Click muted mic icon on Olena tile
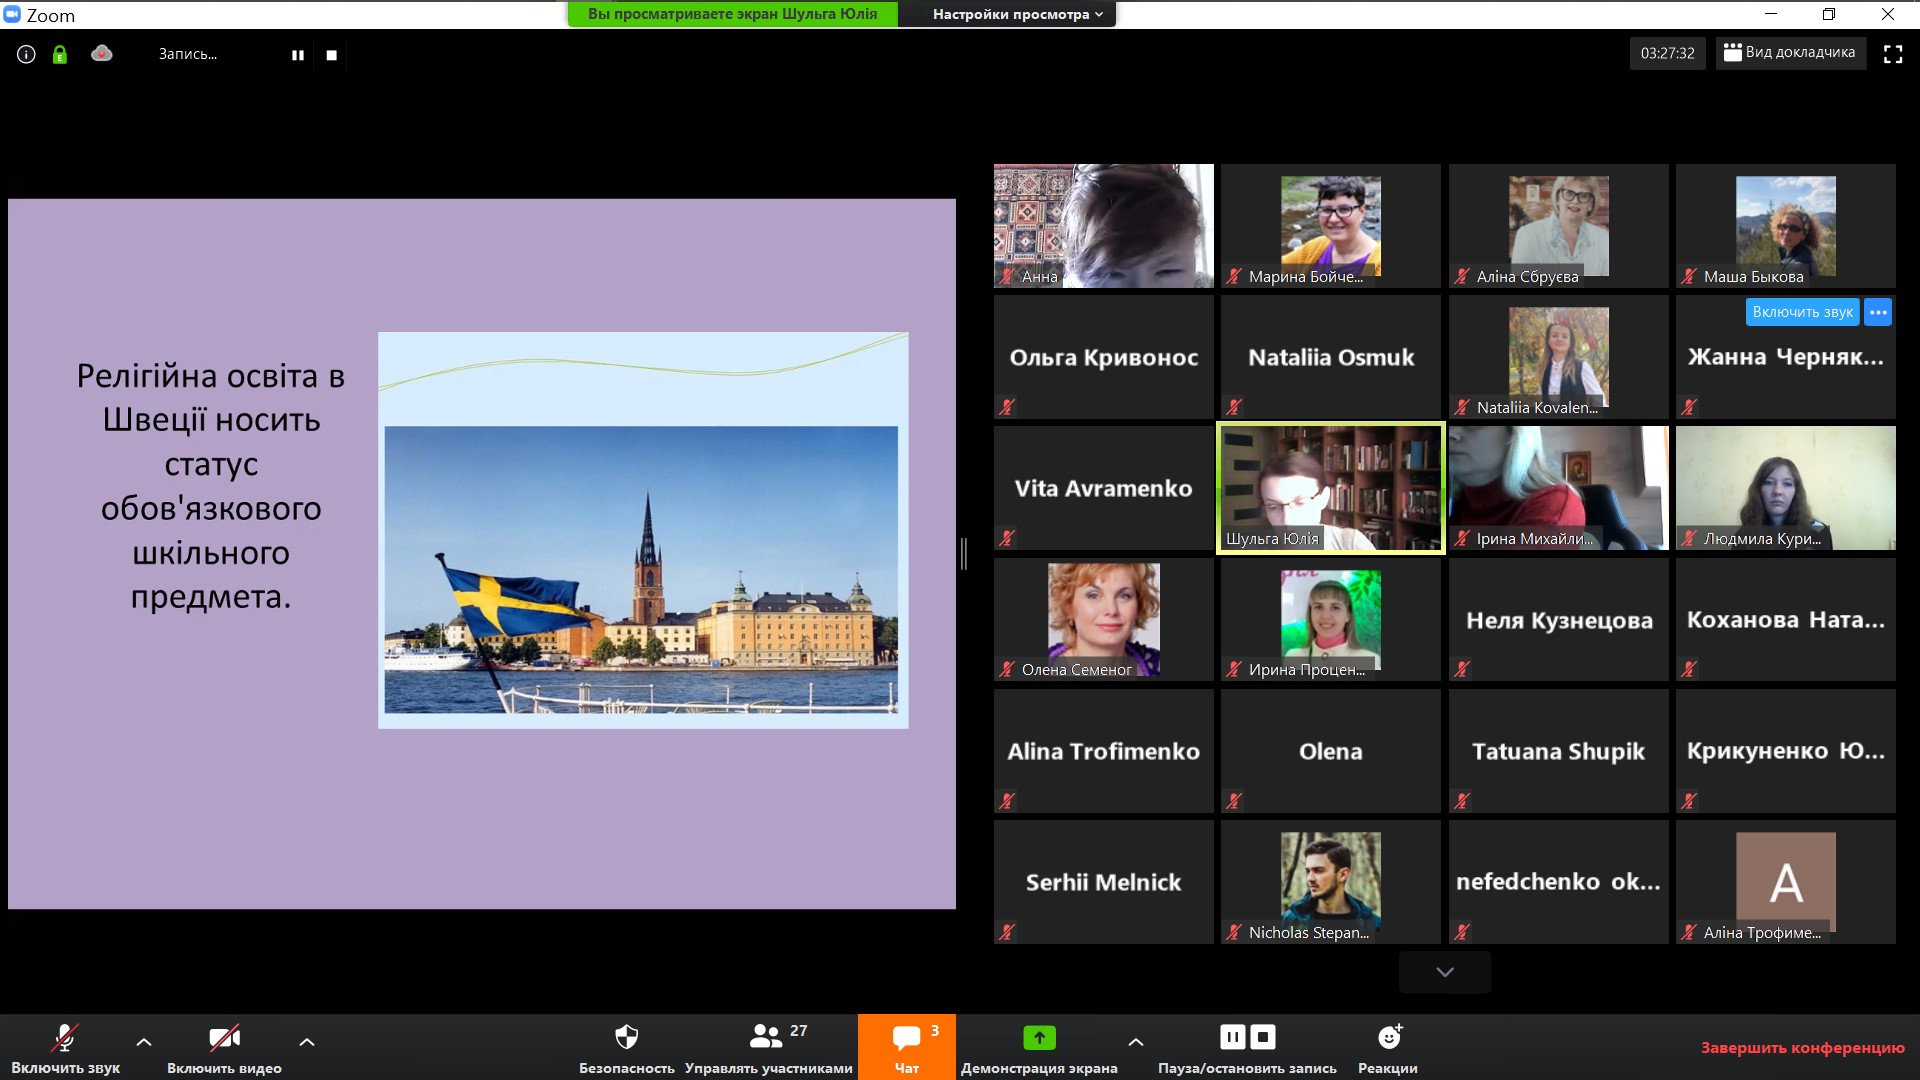This screenshot has height=1080, width=1920. tap(1234, 800)
